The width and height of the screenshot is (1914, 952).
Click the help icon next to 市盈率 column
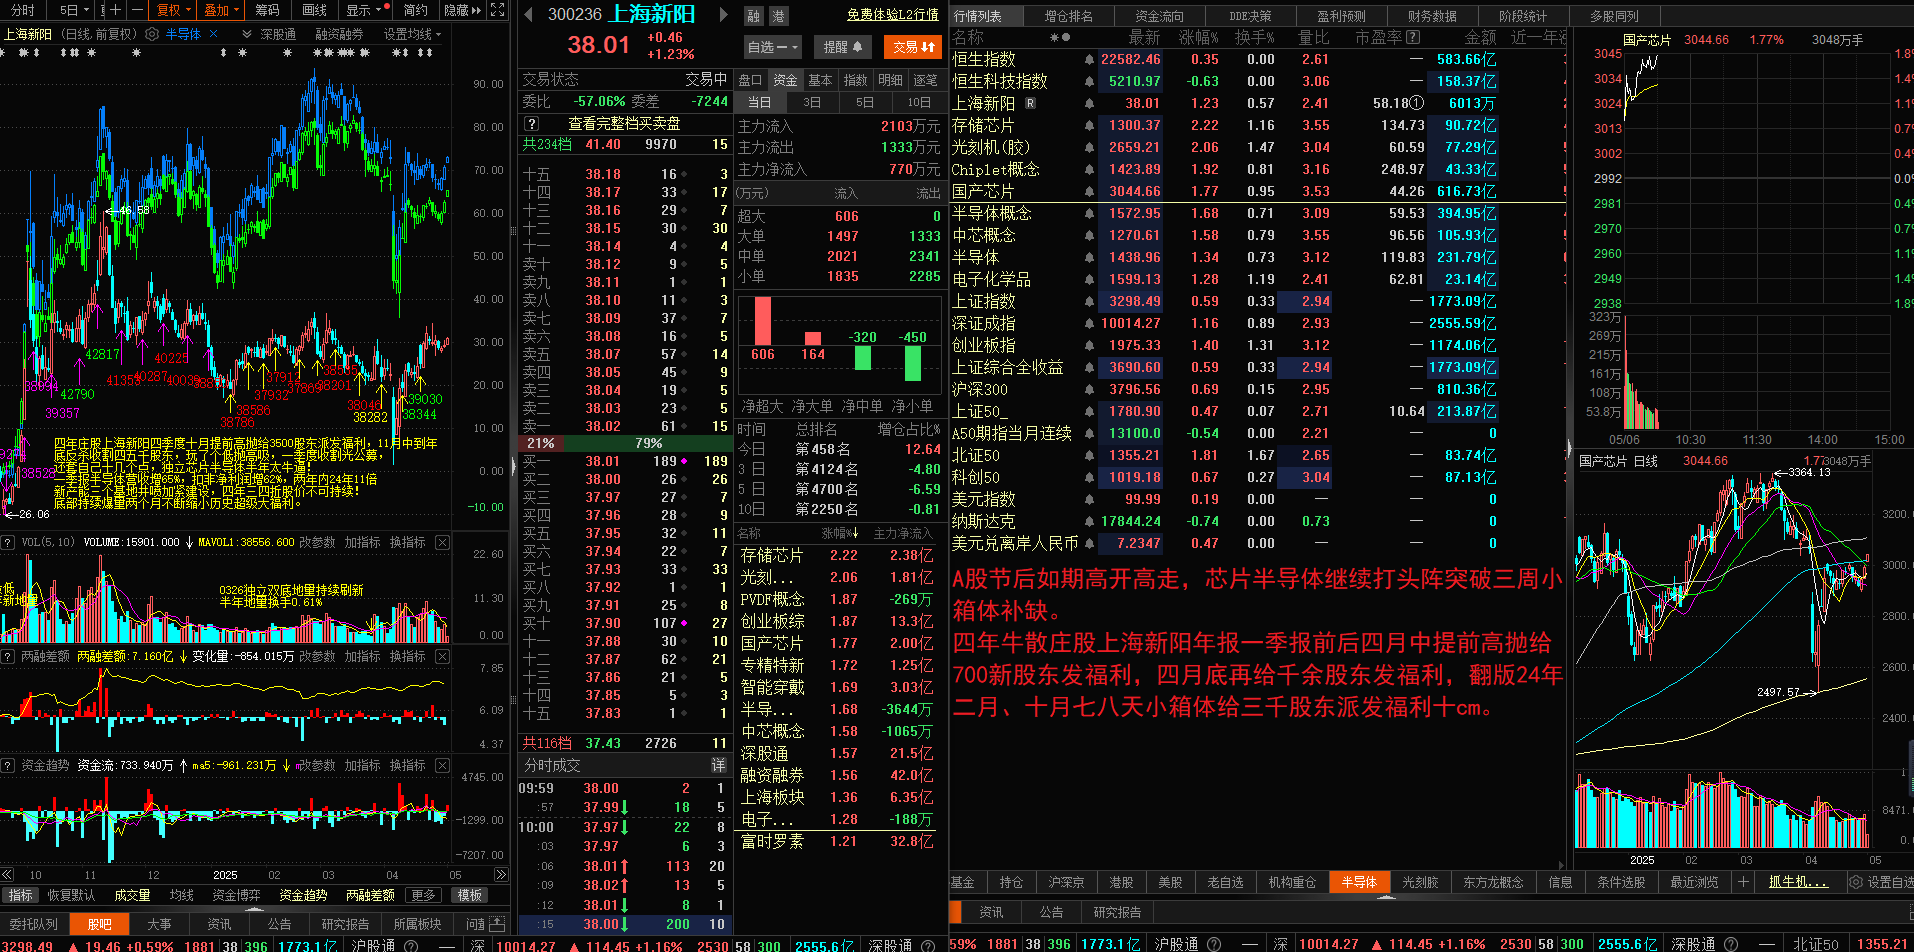point(1413,37)
